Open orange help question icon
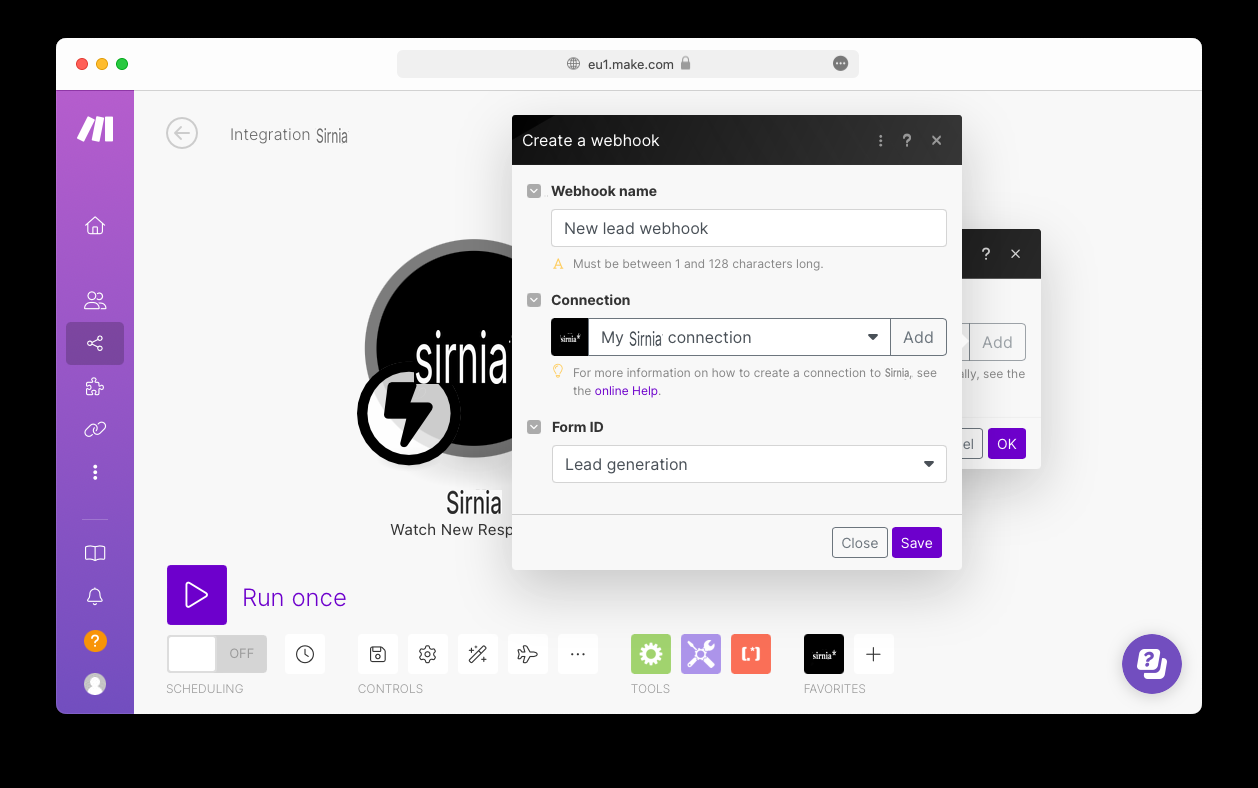Image resolution: width=1258 pixels, height=788 pixels. coord(95,641)
